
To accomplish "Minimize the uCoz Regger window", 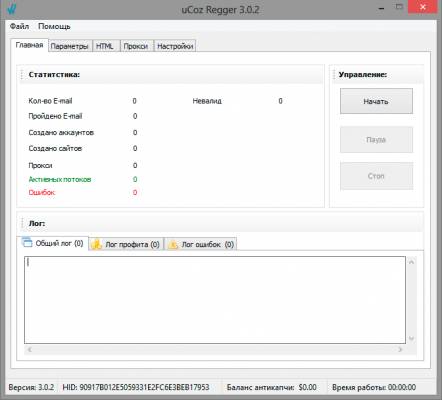I will [382, 8].
